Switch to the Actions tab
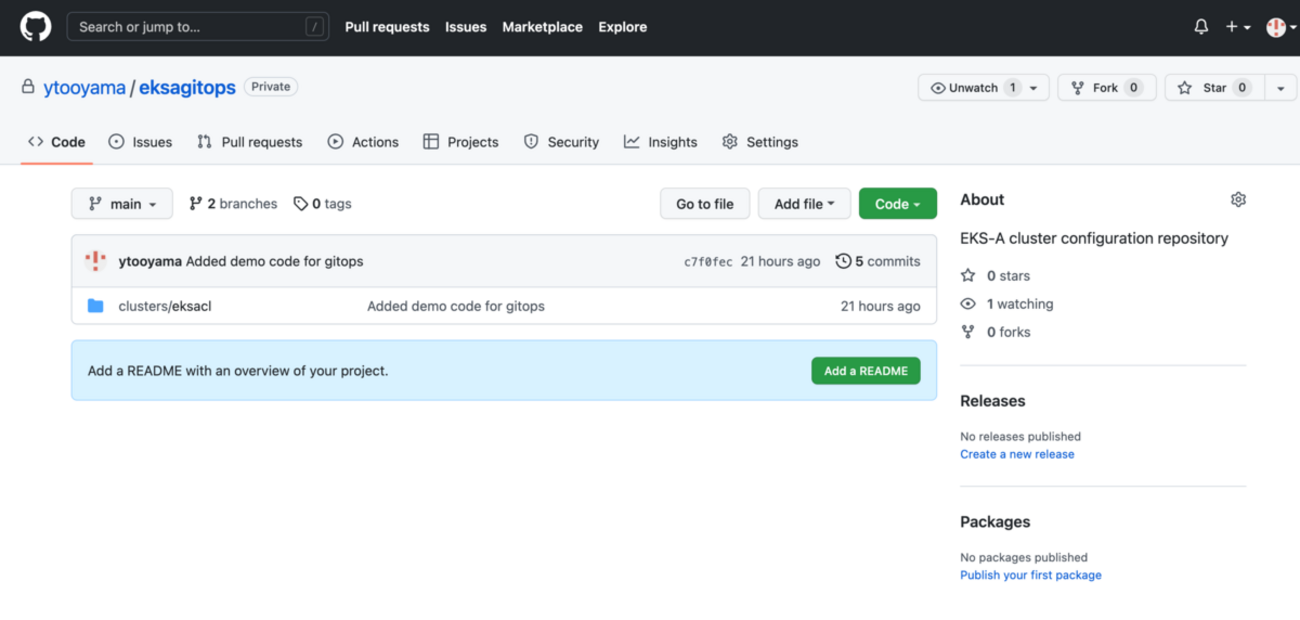The width and height of the screenshot is (1300, 620). [x=363, y=142]
